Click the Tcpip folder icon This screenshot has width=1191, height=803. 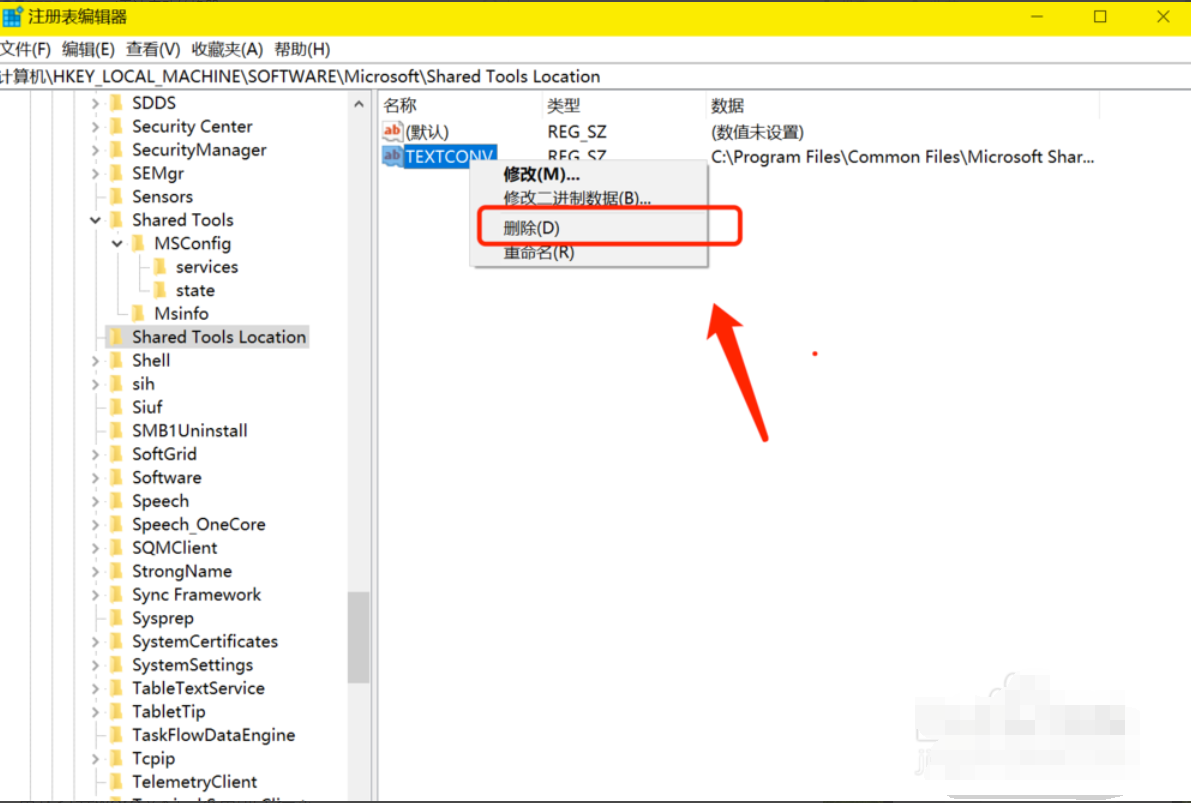point(116,759)
